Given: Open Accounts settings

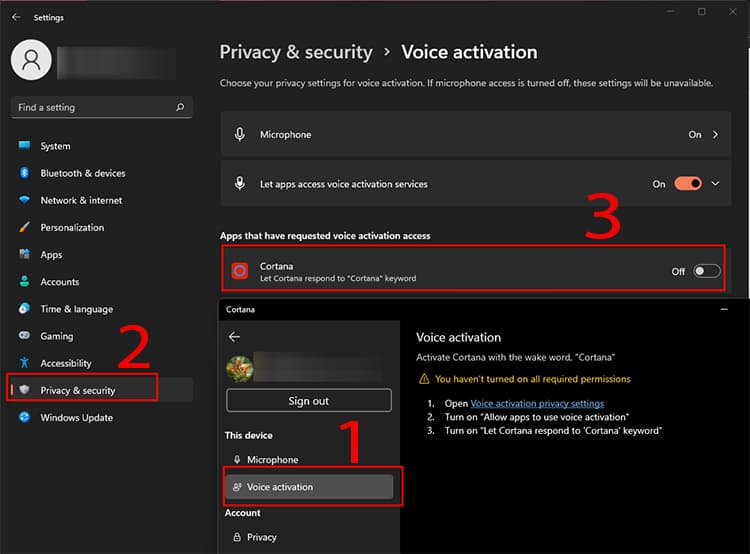Looking at the screenshot, I should [x=100, y=282].
